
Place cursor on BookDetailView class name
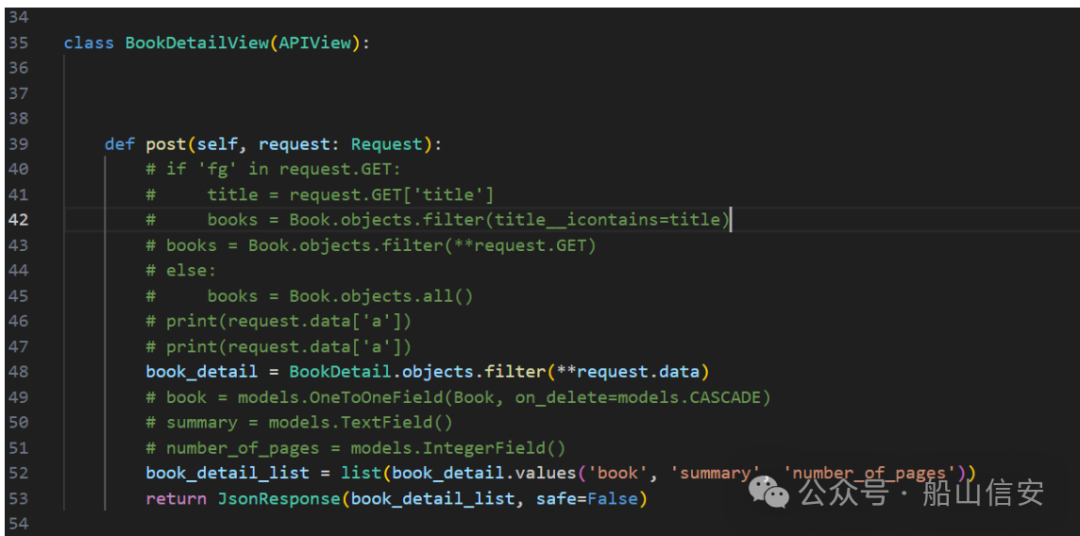(x=196, y=43)
